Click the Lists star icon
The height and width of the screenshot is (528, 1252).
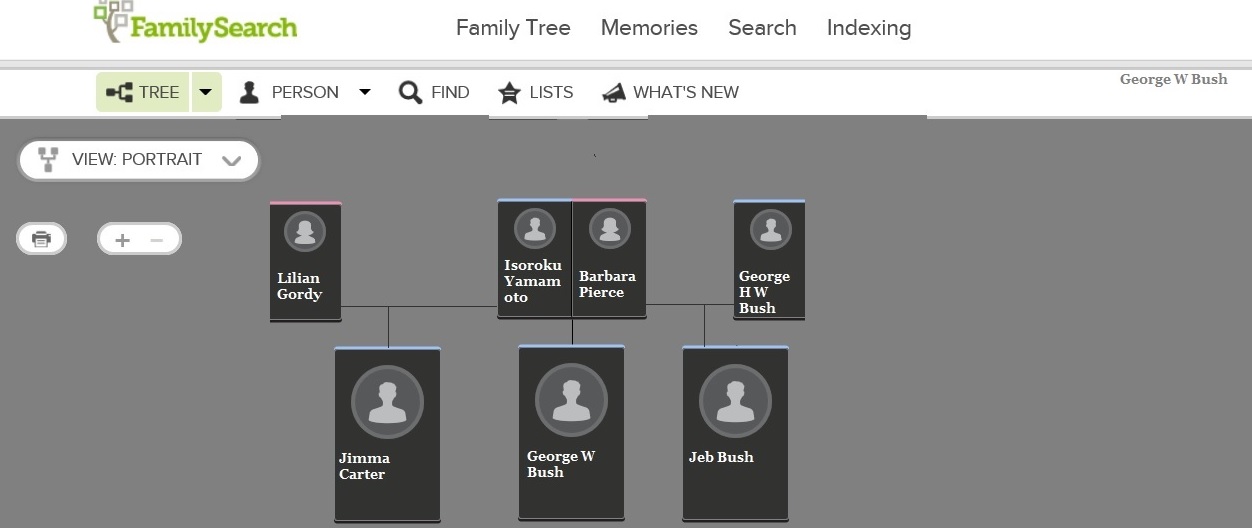click(510, 93)
